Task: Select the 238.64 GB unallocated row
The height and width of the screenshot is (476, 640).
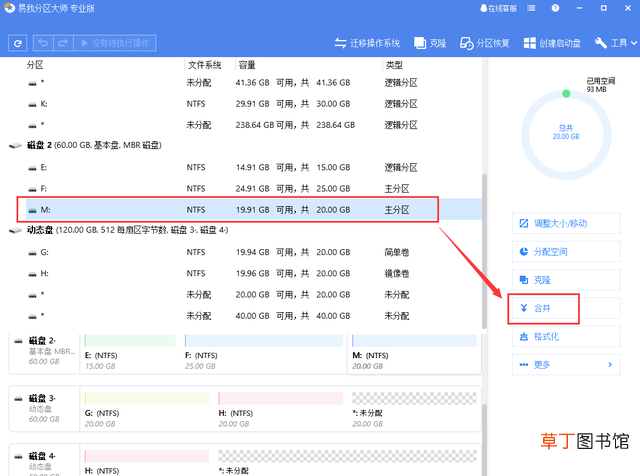Action: point(253,125)
